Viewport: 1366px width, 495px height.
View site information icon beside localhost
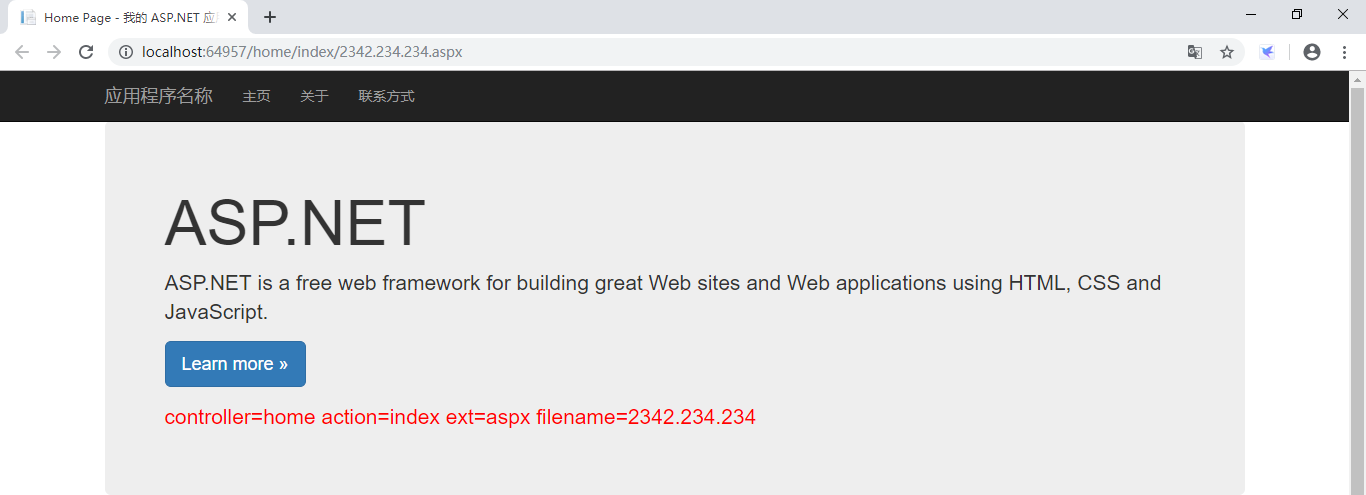pyautogui.click(x=126, y=52)
